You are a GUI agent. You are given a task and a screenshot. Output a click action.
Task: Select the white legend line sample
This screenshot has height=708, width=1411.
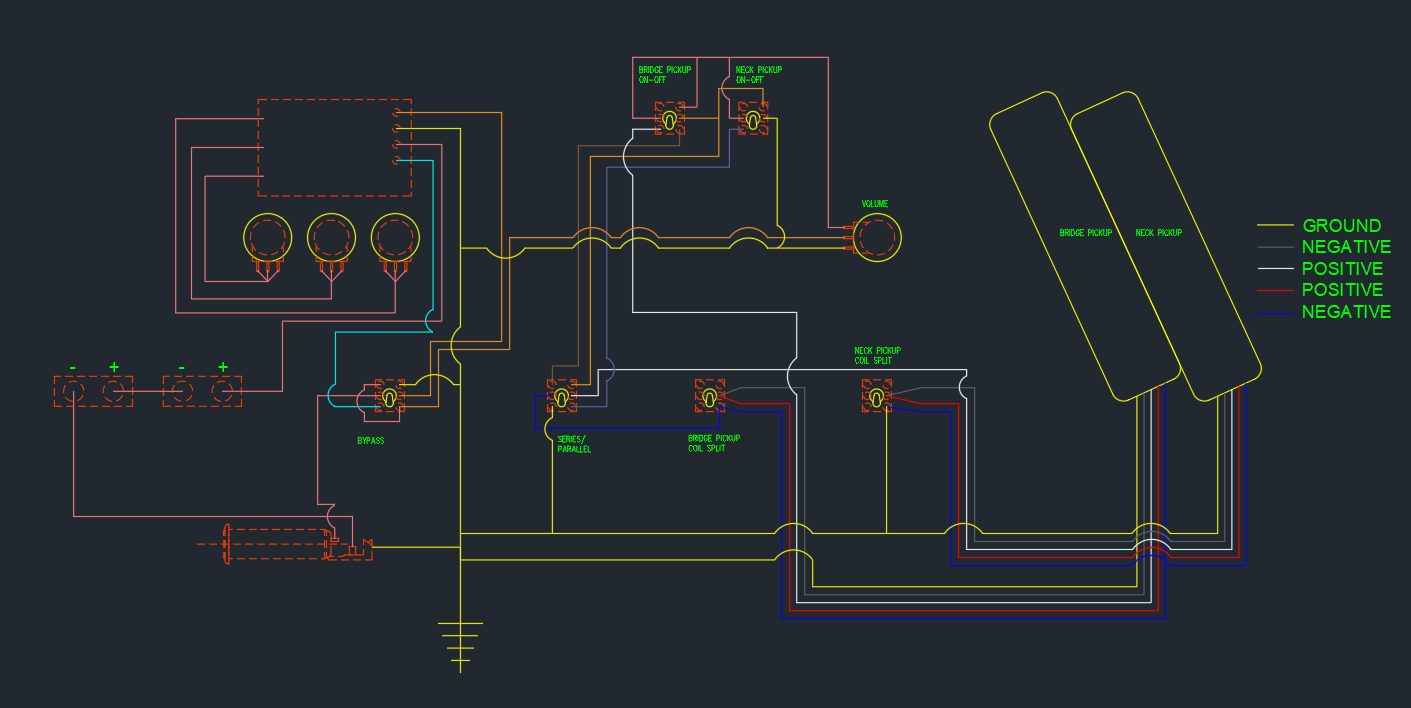(1275, 269)
